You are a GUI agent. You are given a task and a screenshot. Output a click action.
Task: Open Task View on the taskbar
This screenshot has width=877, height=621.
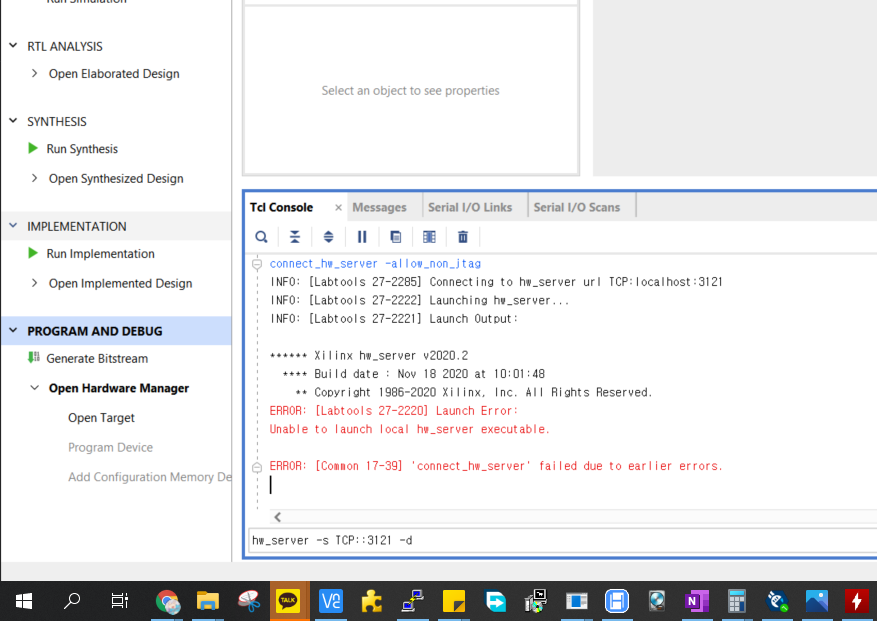coord(120,601)
